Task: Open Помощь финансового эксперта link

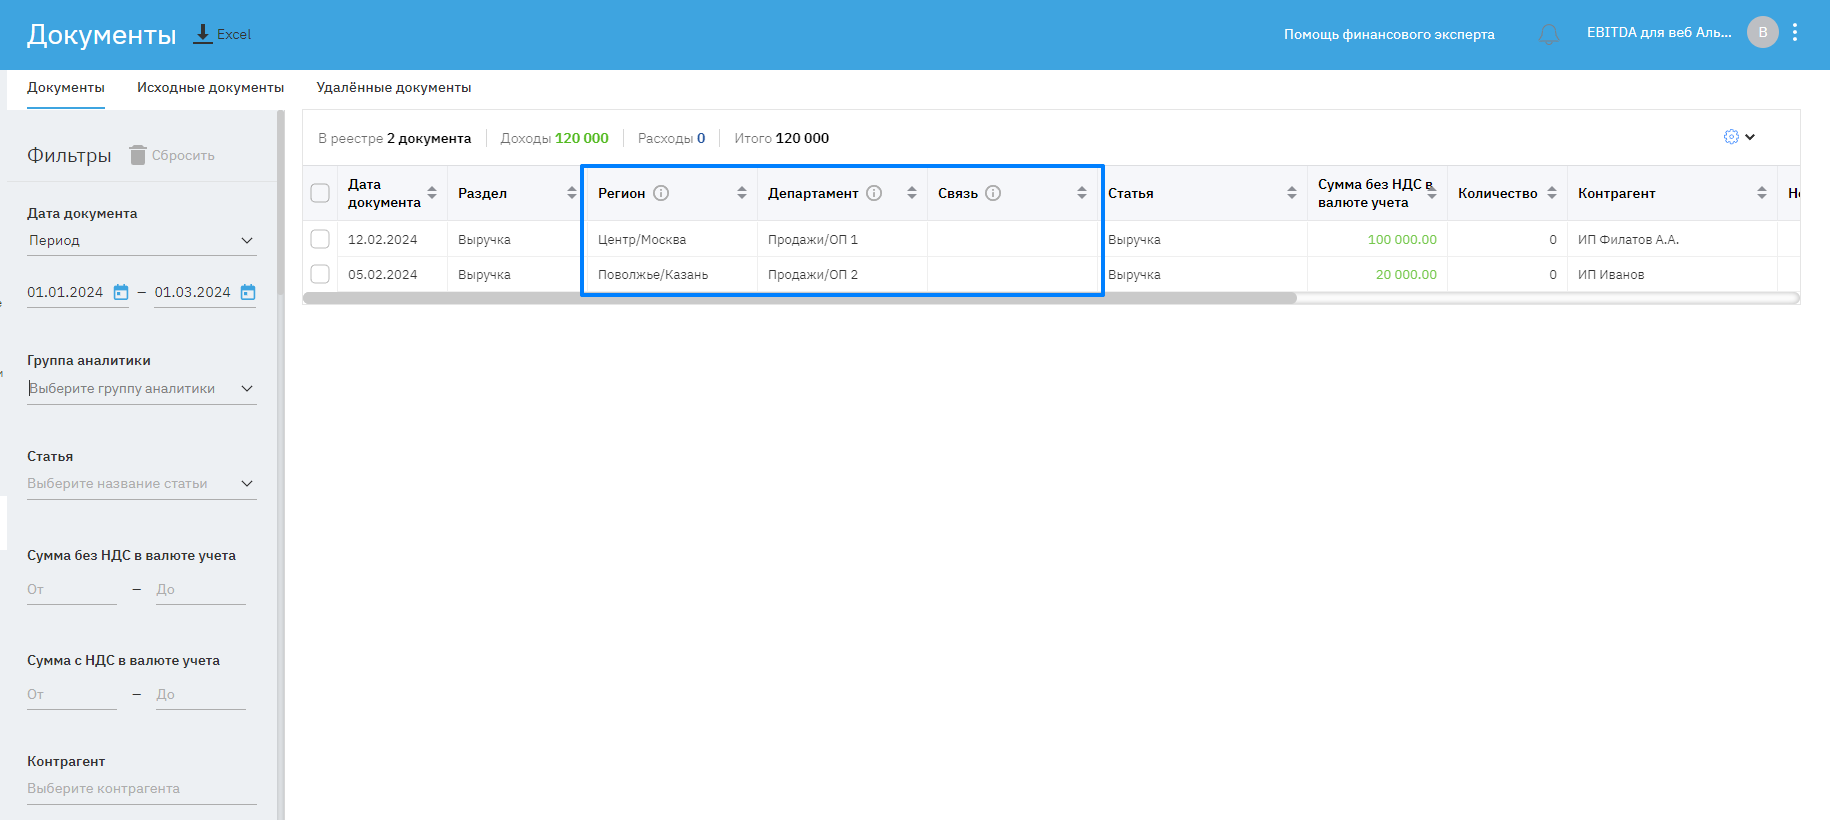Action: click(x=1389, y=35)
